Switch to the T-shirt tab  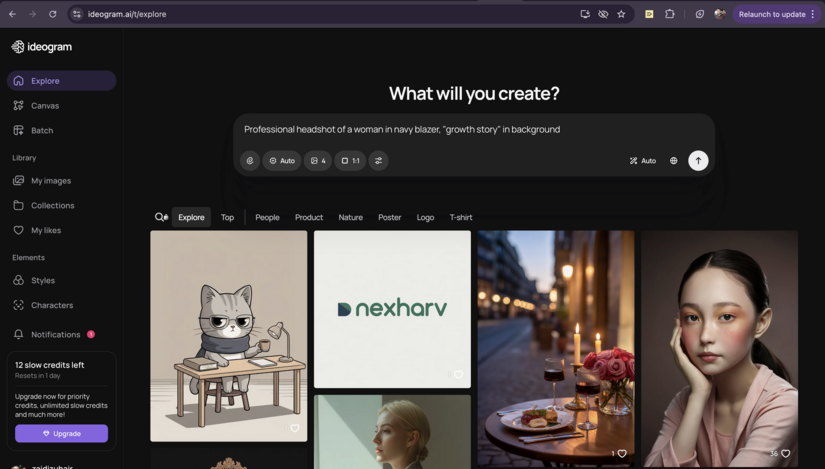461,217
